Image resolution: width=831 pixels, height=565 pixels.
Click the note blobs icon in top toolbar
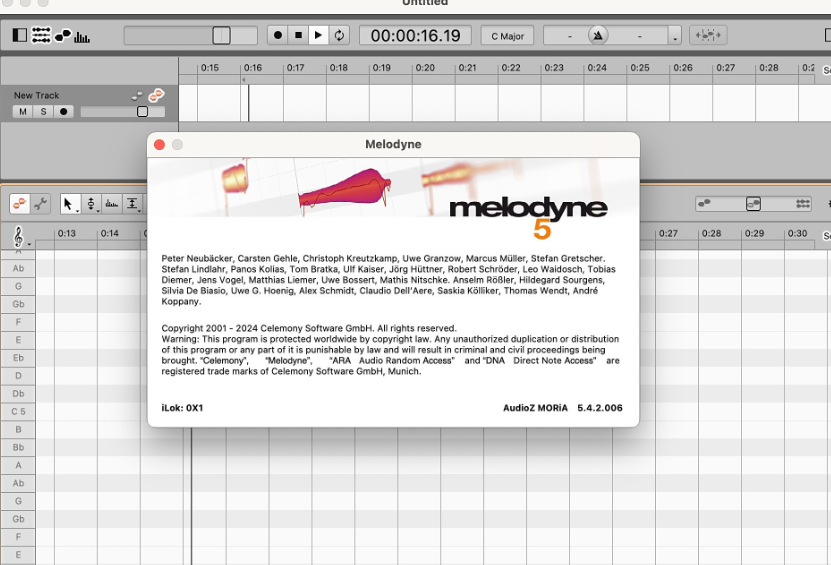[x=63, y=36]
